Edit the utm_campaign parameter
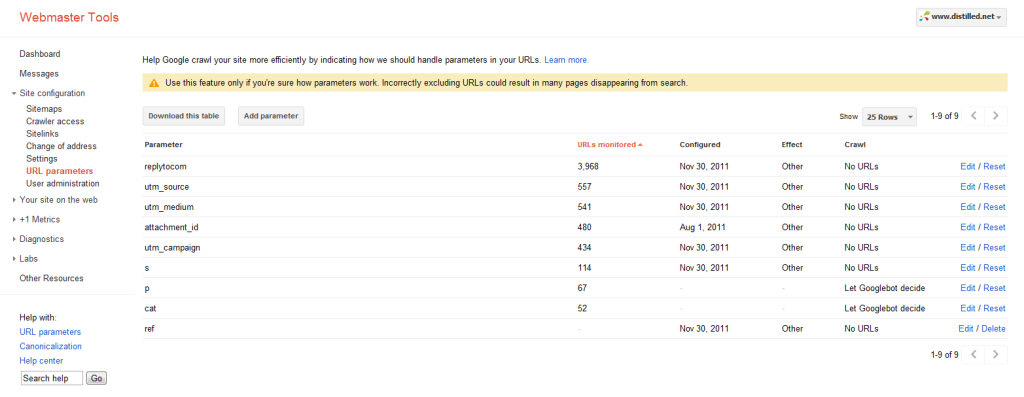 (x=967, y=247)
